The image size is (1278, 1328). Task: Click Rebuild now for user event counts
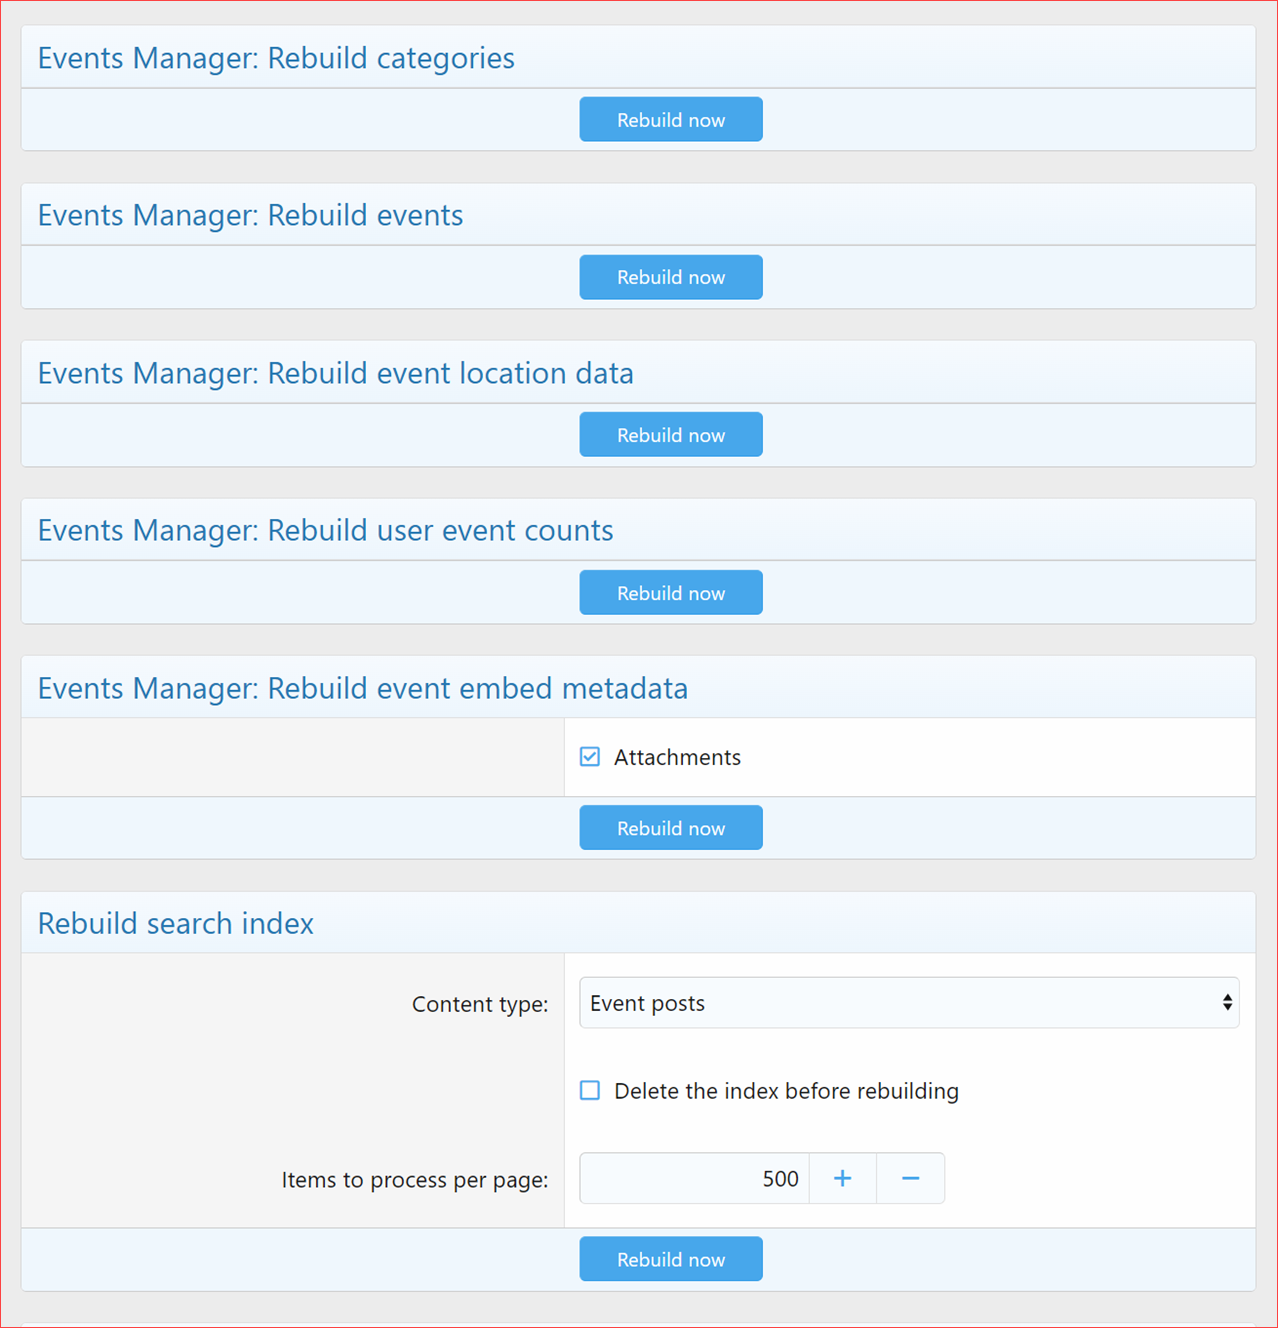point(670,592)
